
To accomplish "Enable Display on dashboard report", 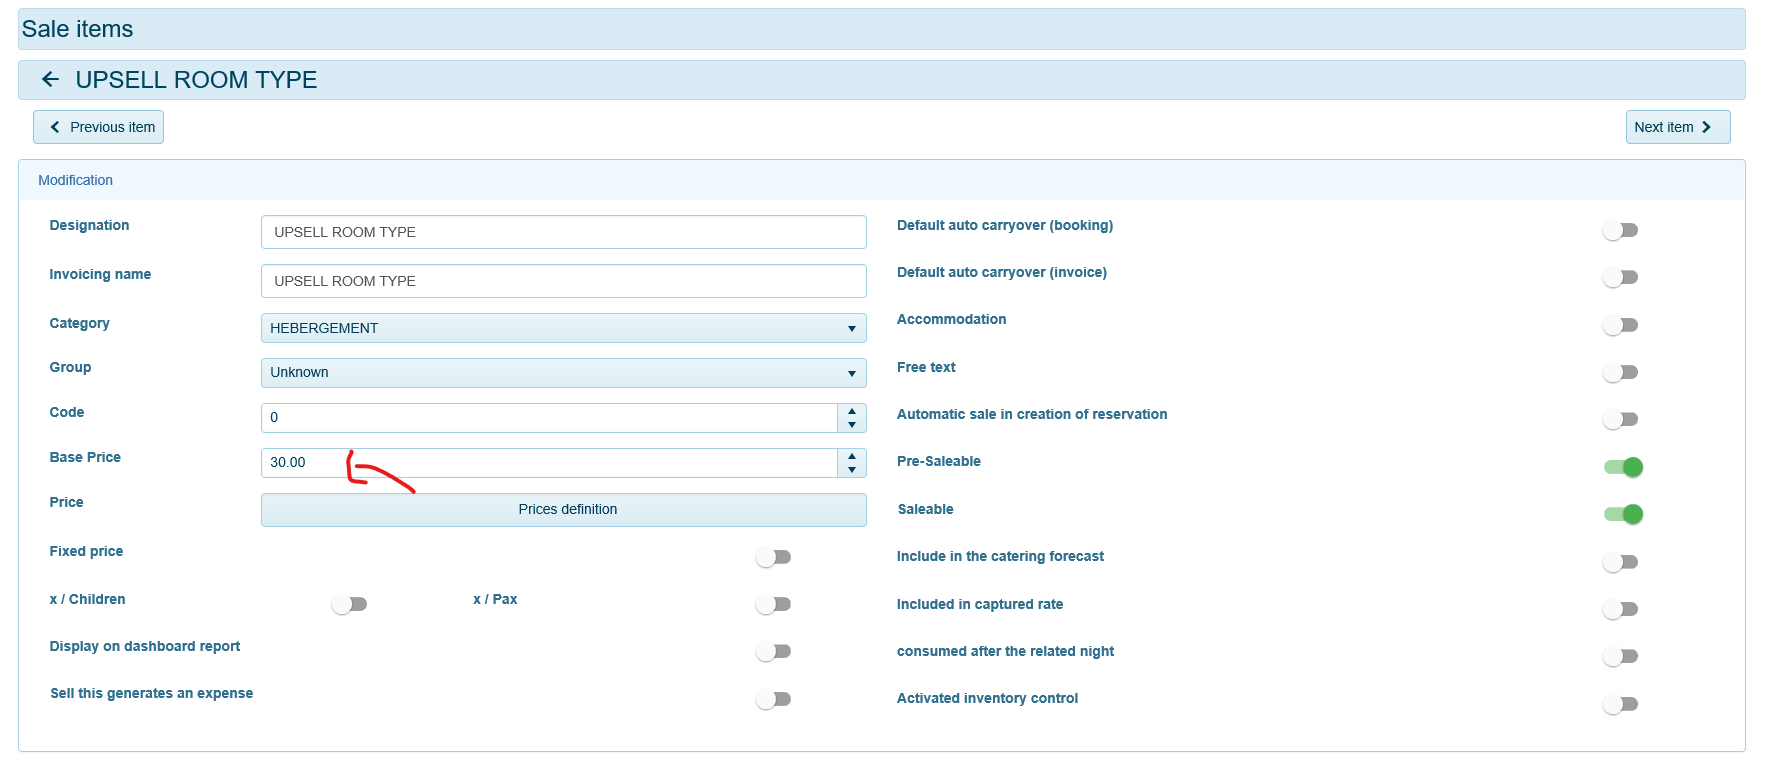I will click(x=774, y=651).
